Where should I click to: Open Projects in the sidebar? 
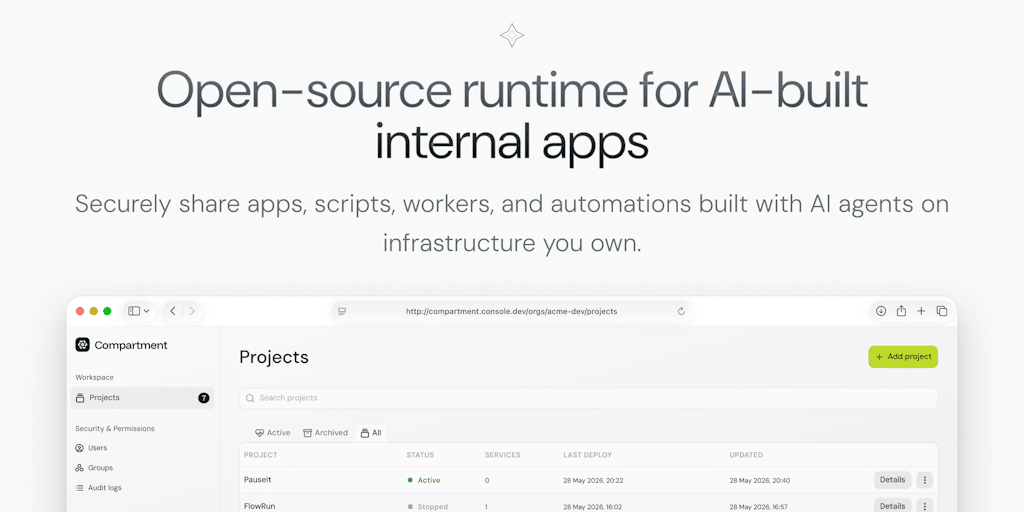142,398
